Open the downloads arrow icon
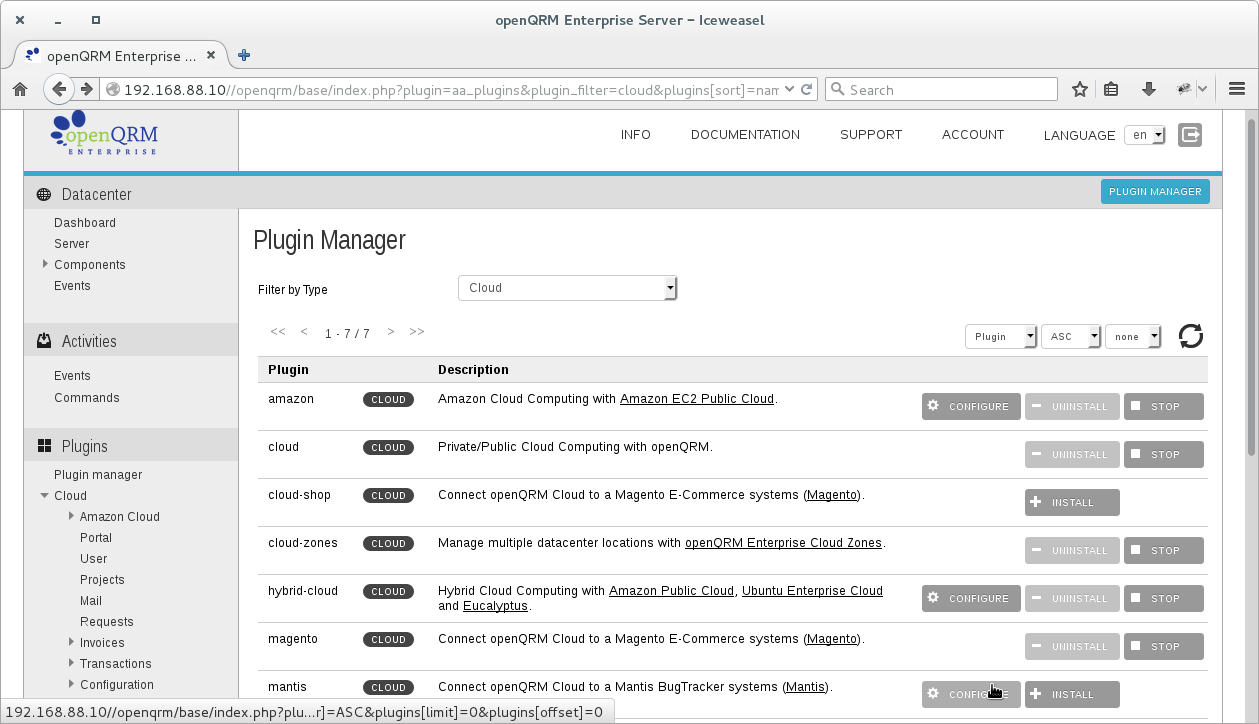The width and height of the screenshot is (1259, 724). point(1149,89)
